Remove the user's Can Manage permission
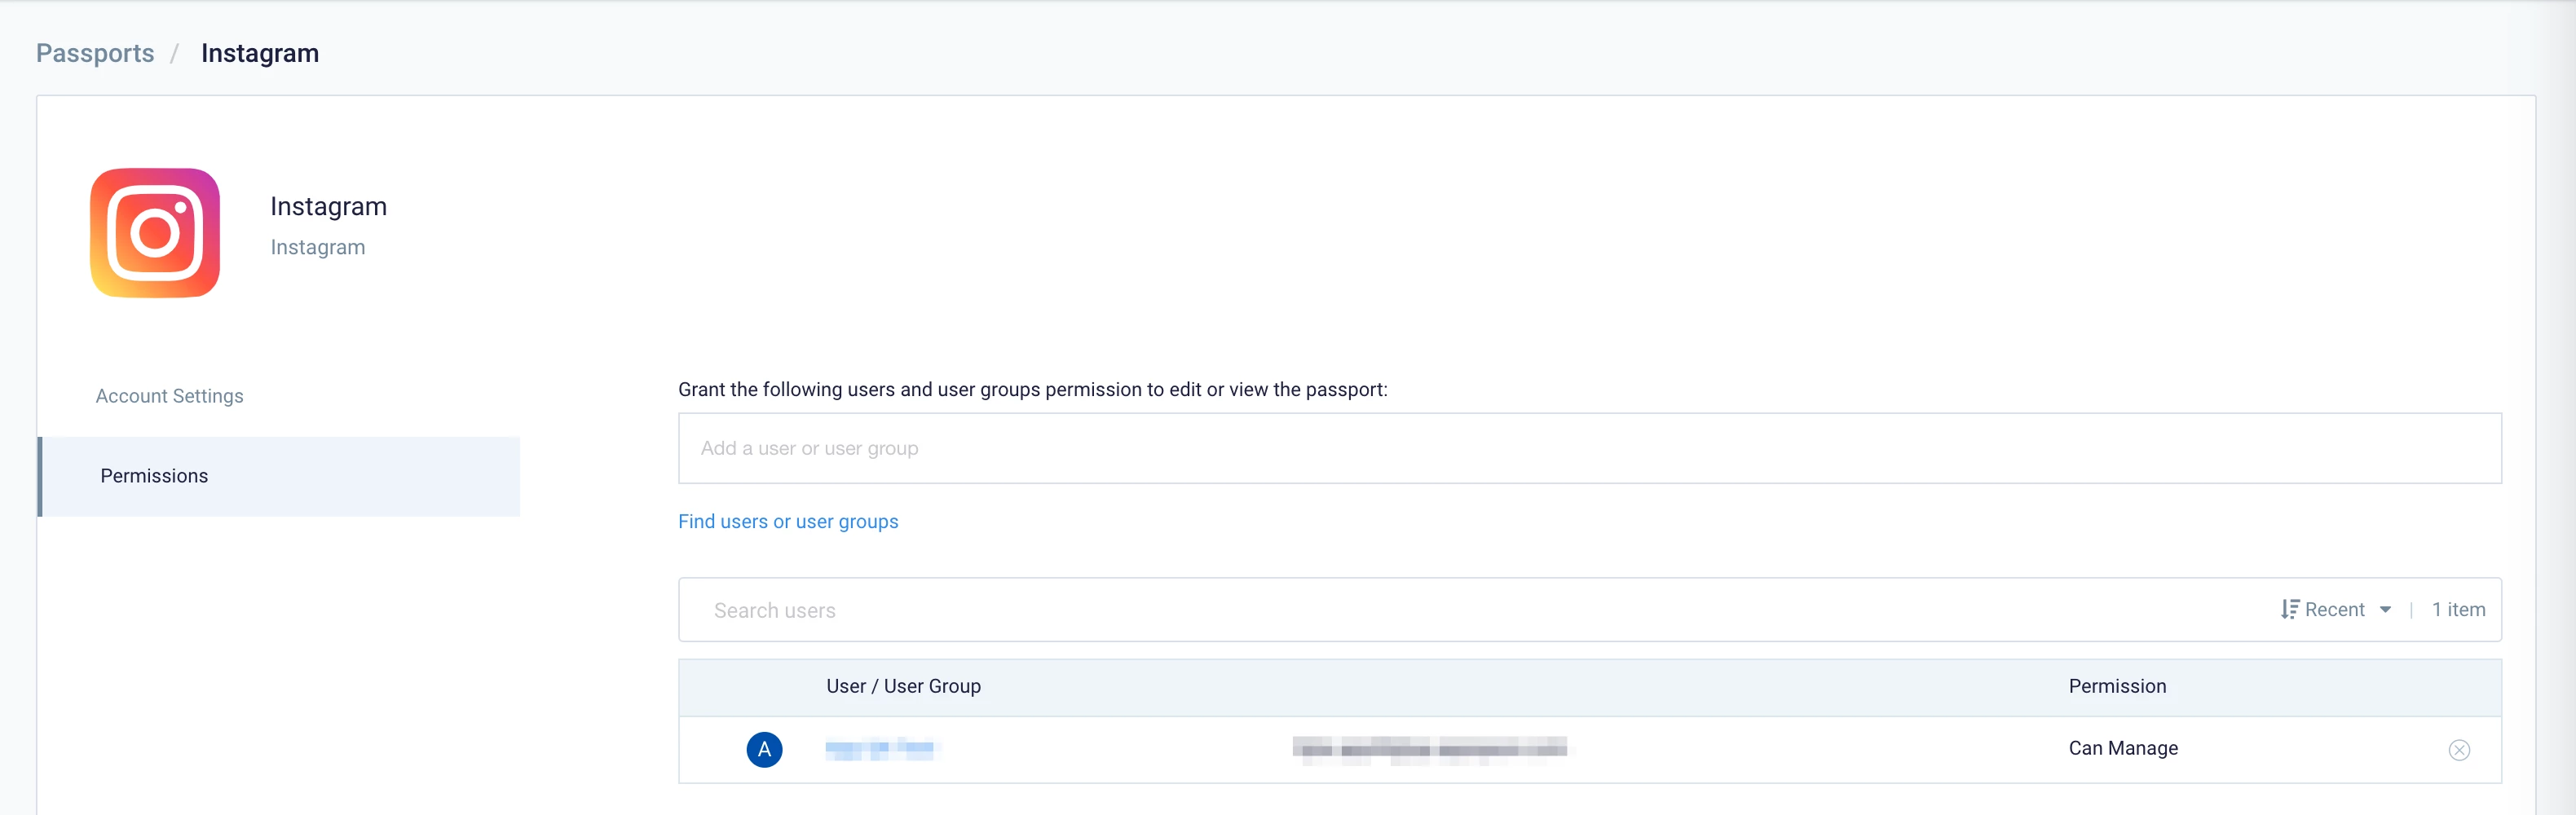Image resolution: width=2576 pixels, height=815 pixels. [x=2459, y=750]
